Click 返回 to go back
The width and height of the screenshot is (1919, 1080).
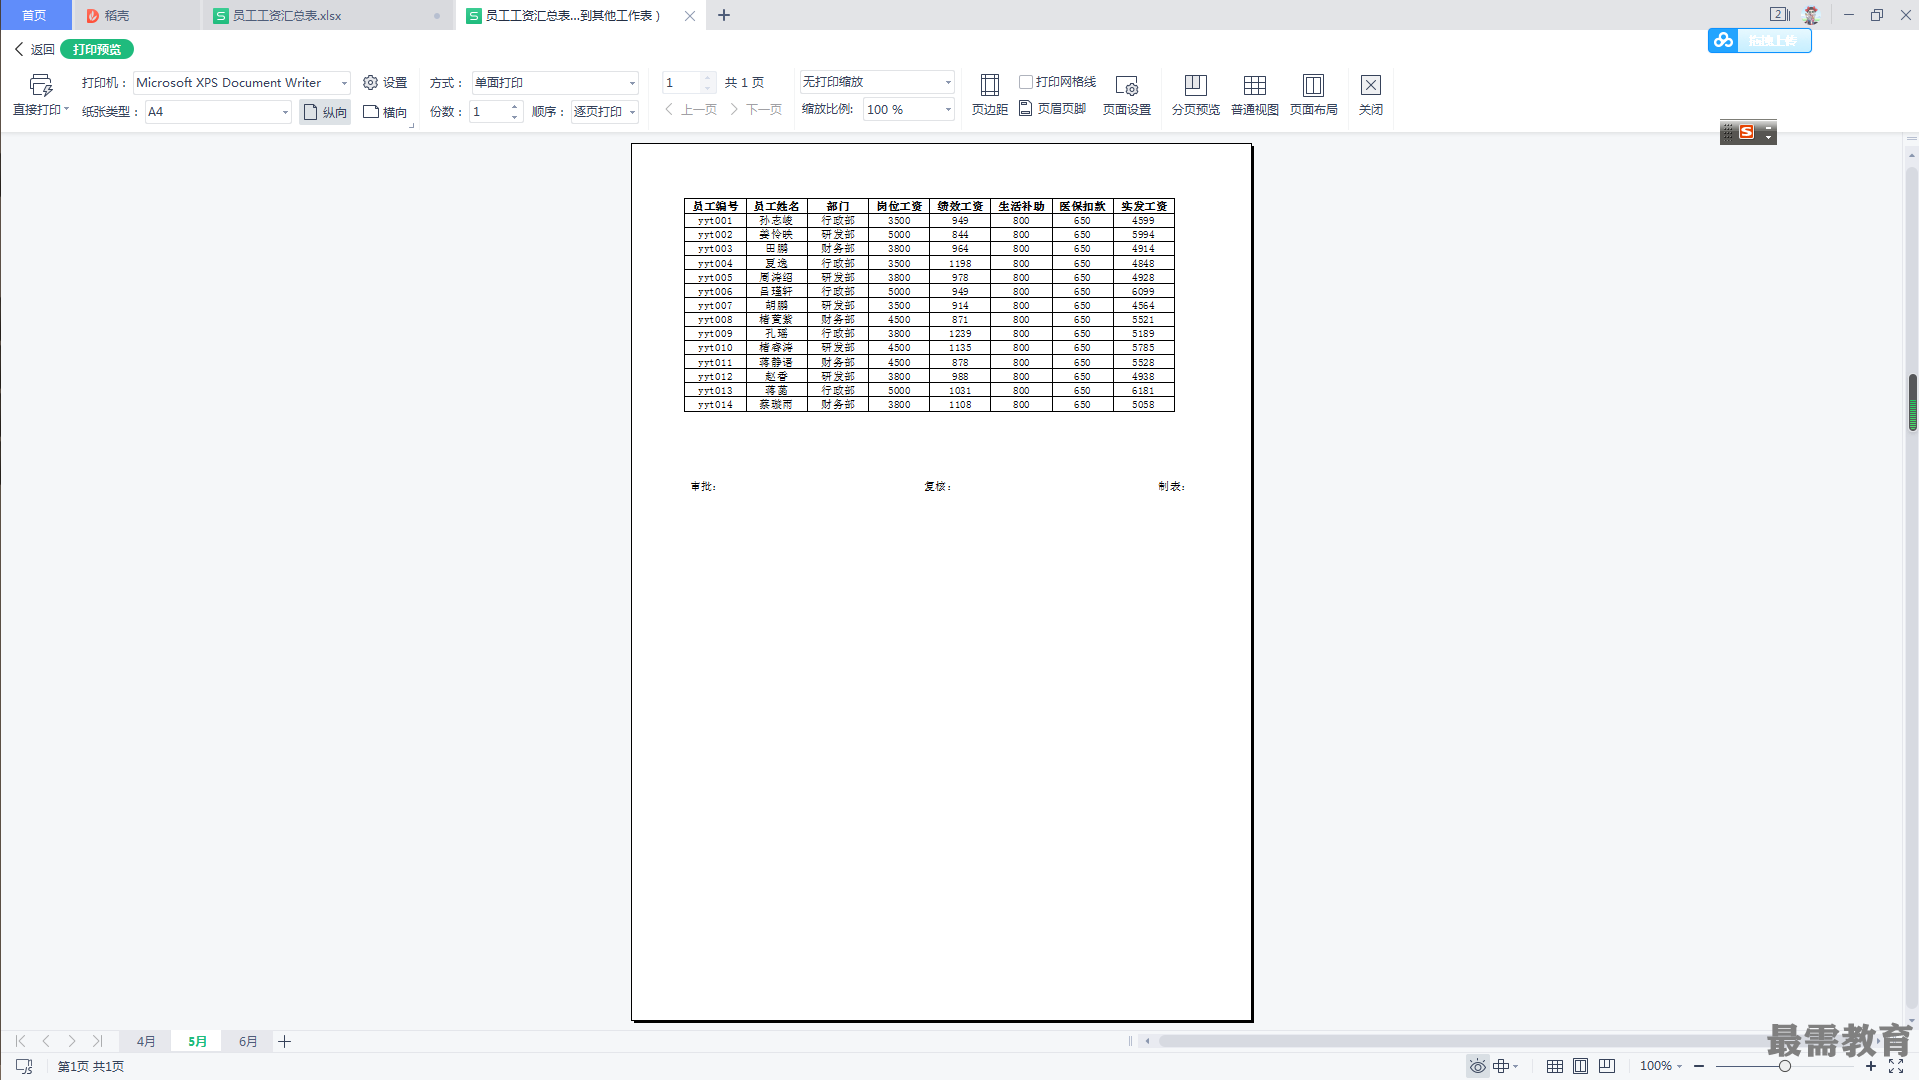pos(35,49)
